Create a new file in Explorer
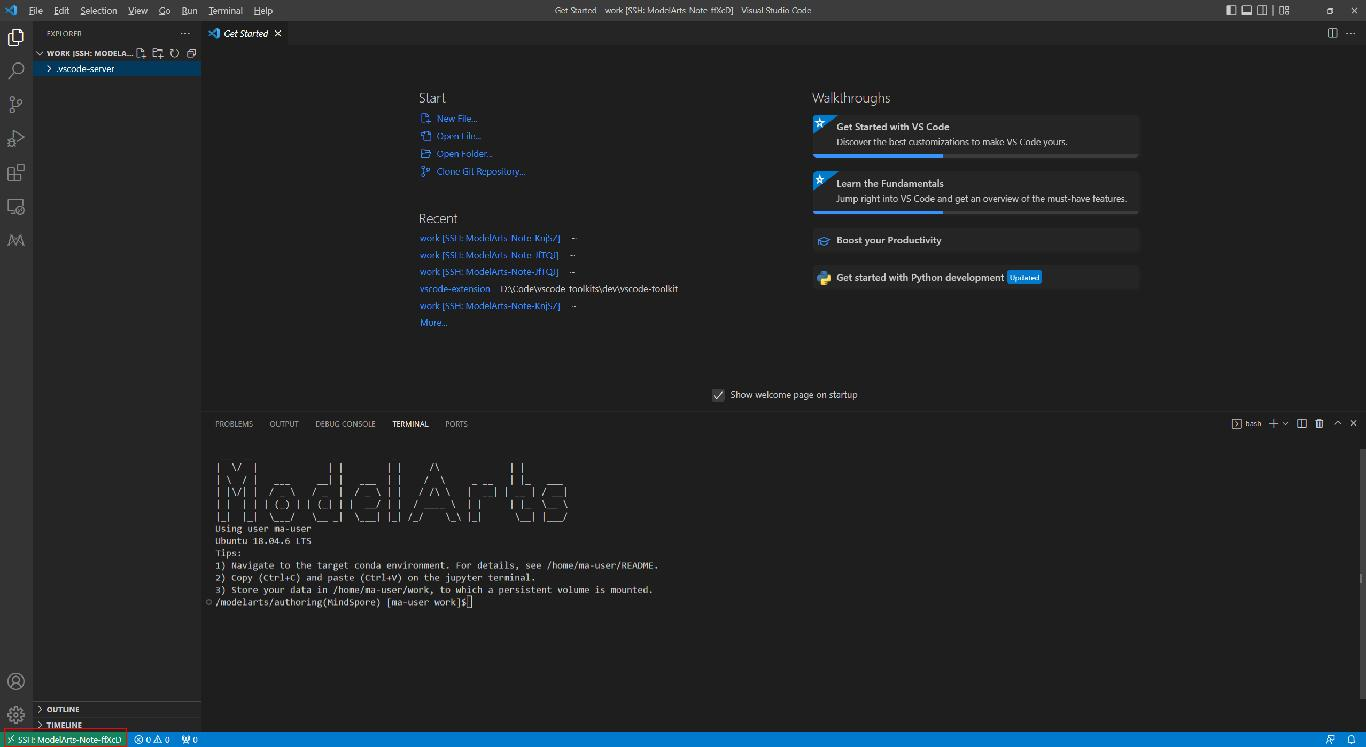 click(142, 53)
